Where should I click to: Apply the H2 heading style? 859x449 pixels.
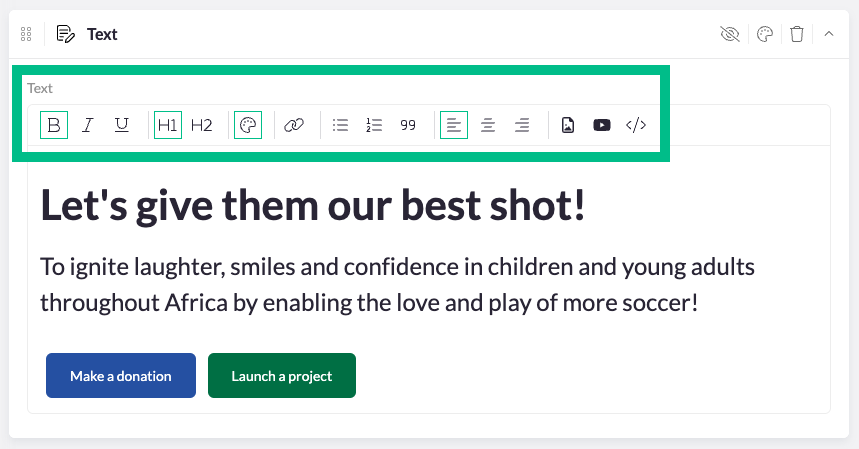[202, 125]
